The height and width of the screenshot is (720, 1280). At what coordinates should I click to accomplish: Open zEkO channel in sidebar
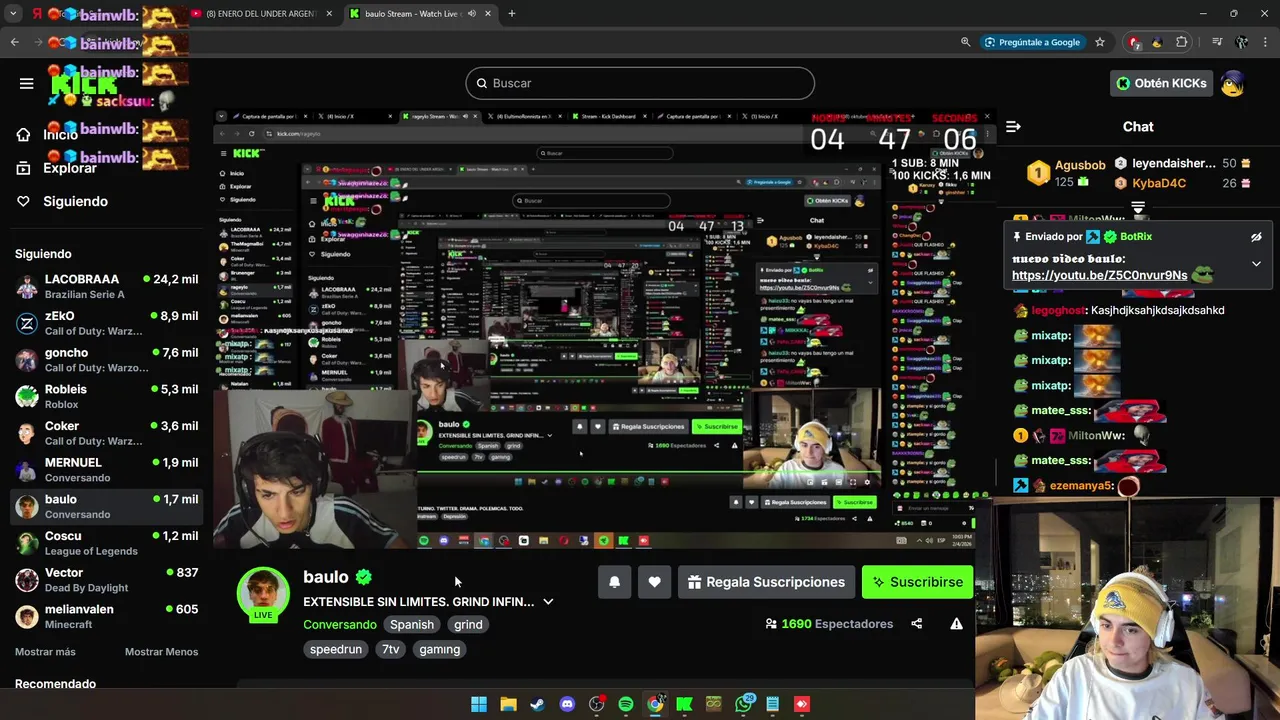pyautogui.click(x=107, y=323)
